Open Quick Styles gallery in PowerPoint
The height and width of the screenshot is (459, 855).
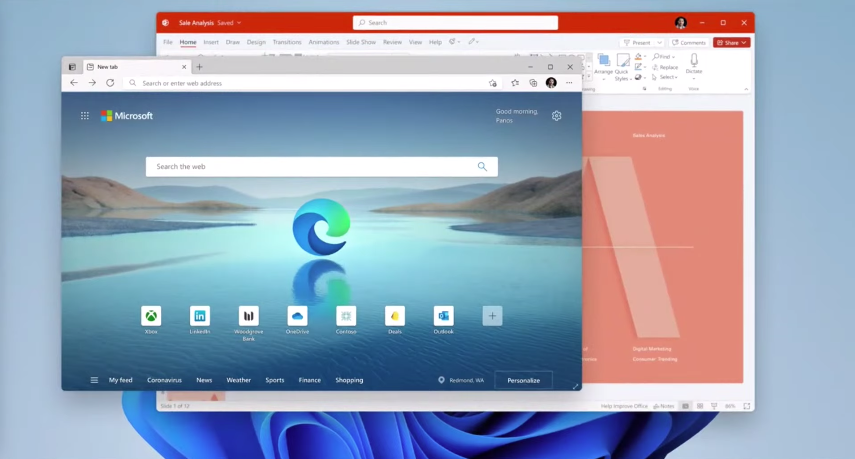tap(622, 68)
